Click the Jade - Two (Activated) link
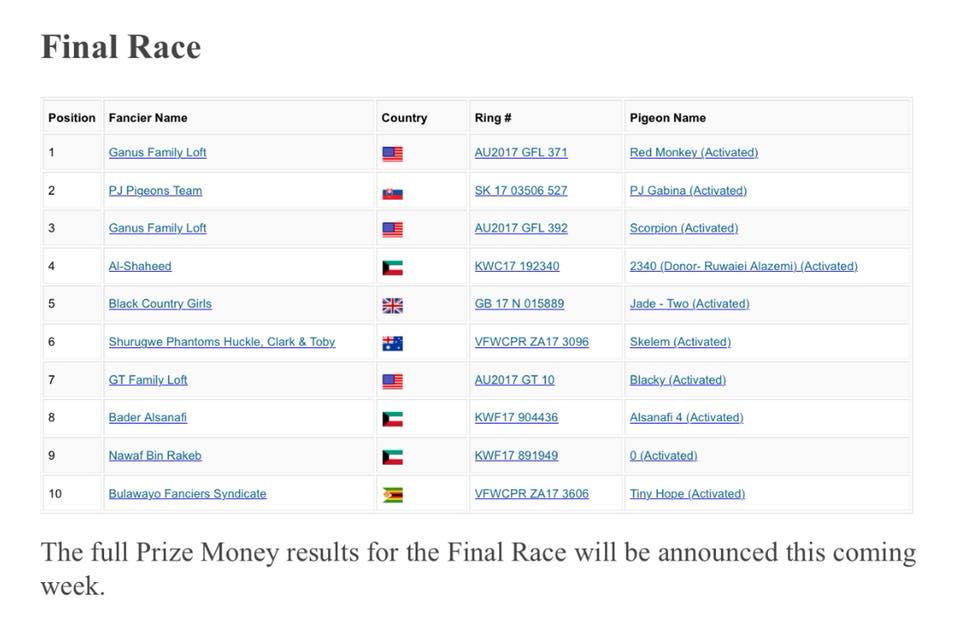Screen dimensions: 960x624 click(x=689, y=304)
